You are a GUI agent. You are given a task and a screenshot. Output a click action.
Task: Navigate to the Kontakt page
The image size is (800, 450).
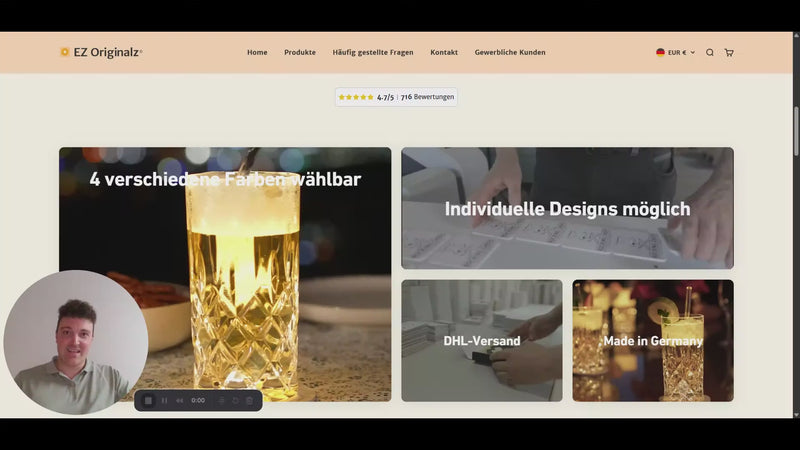pyautogui.click(x=444, y=52)
